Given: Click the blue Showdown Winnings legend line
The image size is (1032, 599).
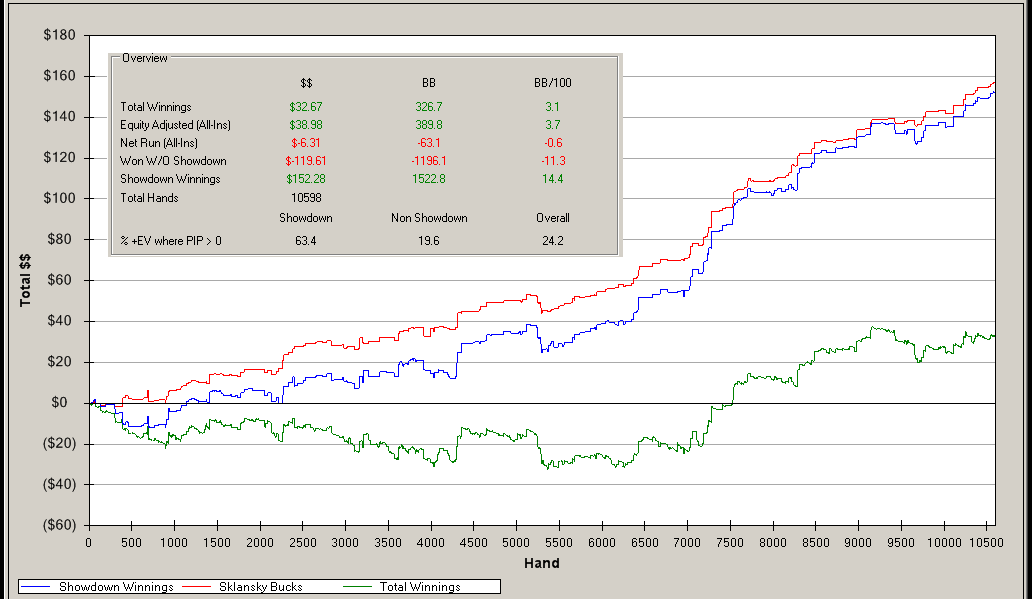Looking at the screenshot, I should pyautogui.click(x=36, y=587).
